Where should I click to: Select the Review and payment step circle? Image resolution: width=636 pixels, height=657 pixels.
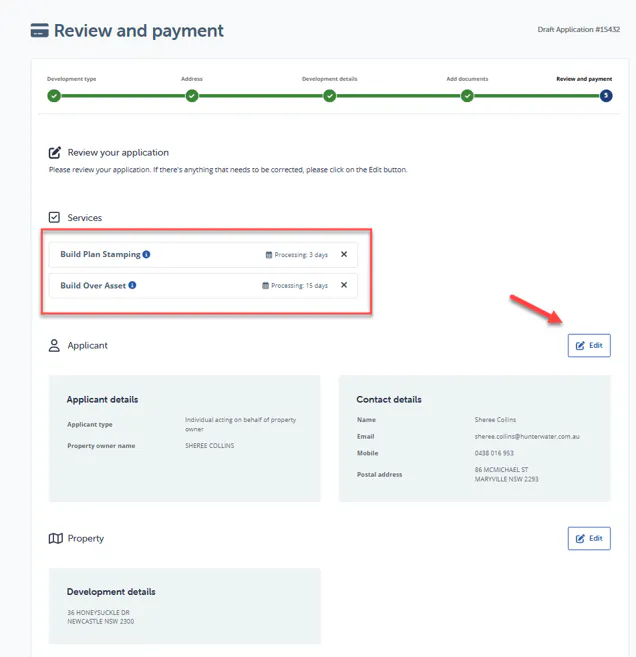606,96
